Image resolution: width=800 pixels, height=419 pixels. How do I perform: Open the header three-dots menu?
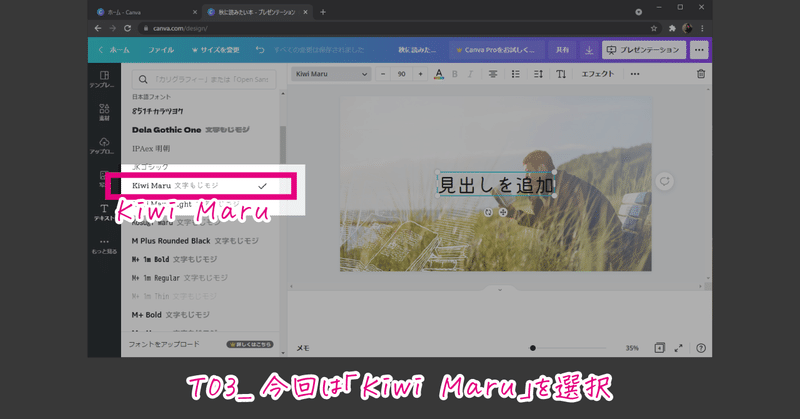tap(699, 50)
